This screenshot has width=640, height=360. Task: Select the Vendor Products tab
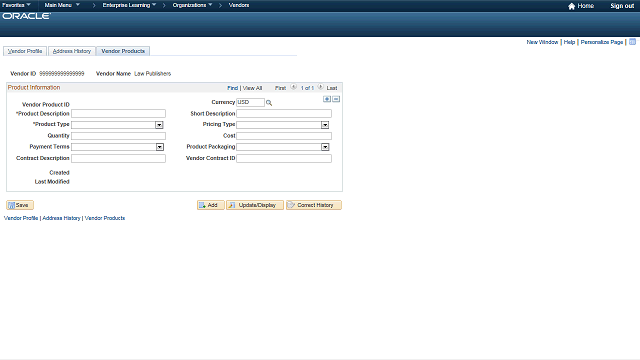pos(123,51)
